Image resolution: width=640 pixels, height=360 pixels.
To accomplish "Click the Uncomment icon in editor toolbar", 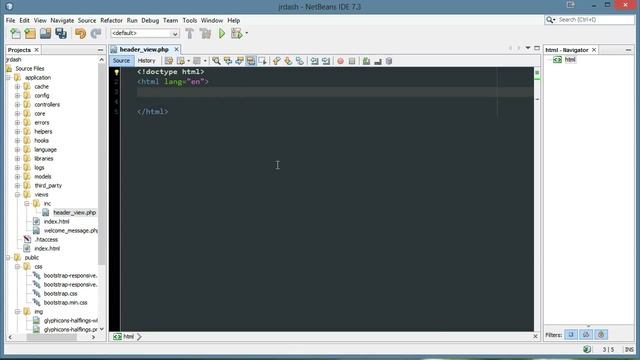I will click(x=378, y=61).
